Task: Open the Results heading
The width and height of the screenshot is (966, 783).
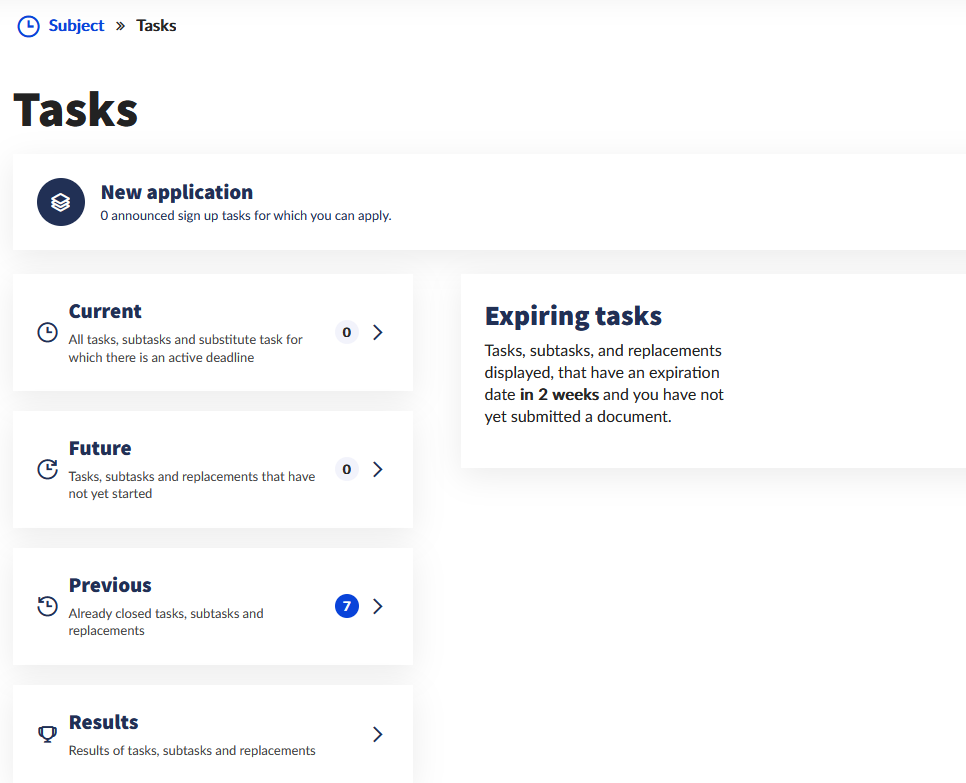Action: (103, 722)
